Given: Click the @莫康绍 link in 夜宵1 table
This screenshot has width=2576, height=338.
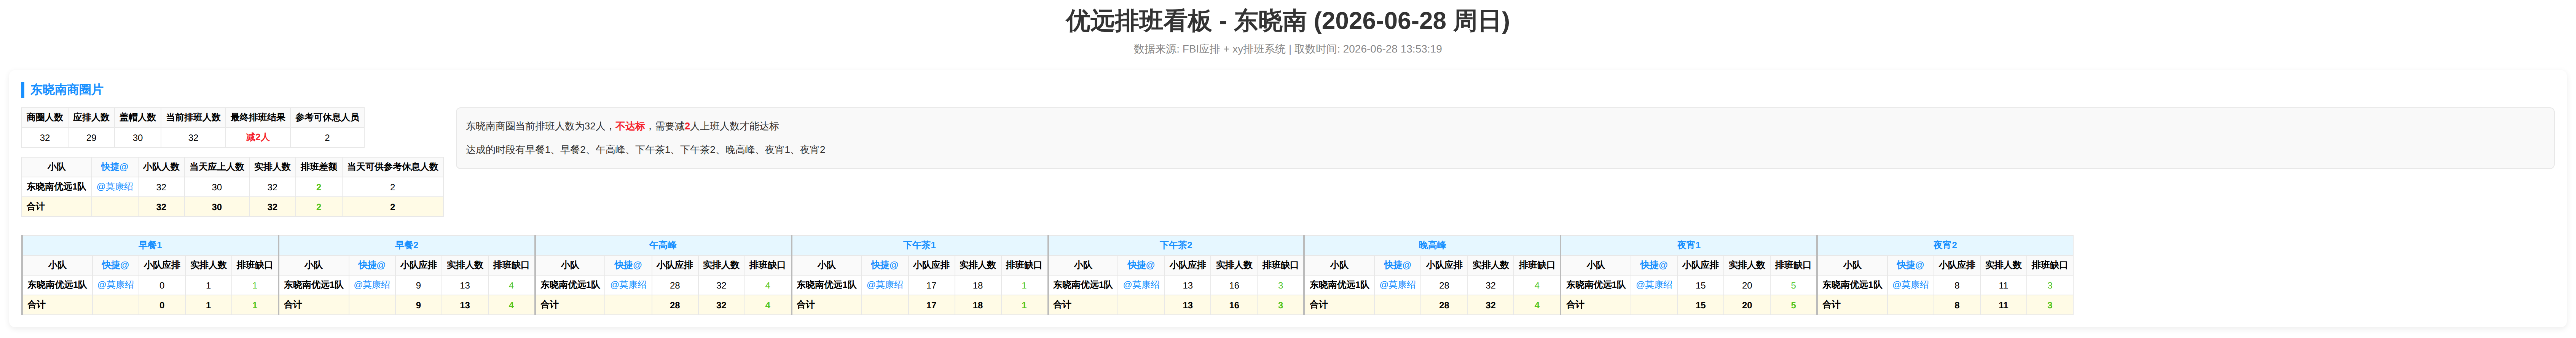Looking at the screenshot, I should click(1654, 285).
